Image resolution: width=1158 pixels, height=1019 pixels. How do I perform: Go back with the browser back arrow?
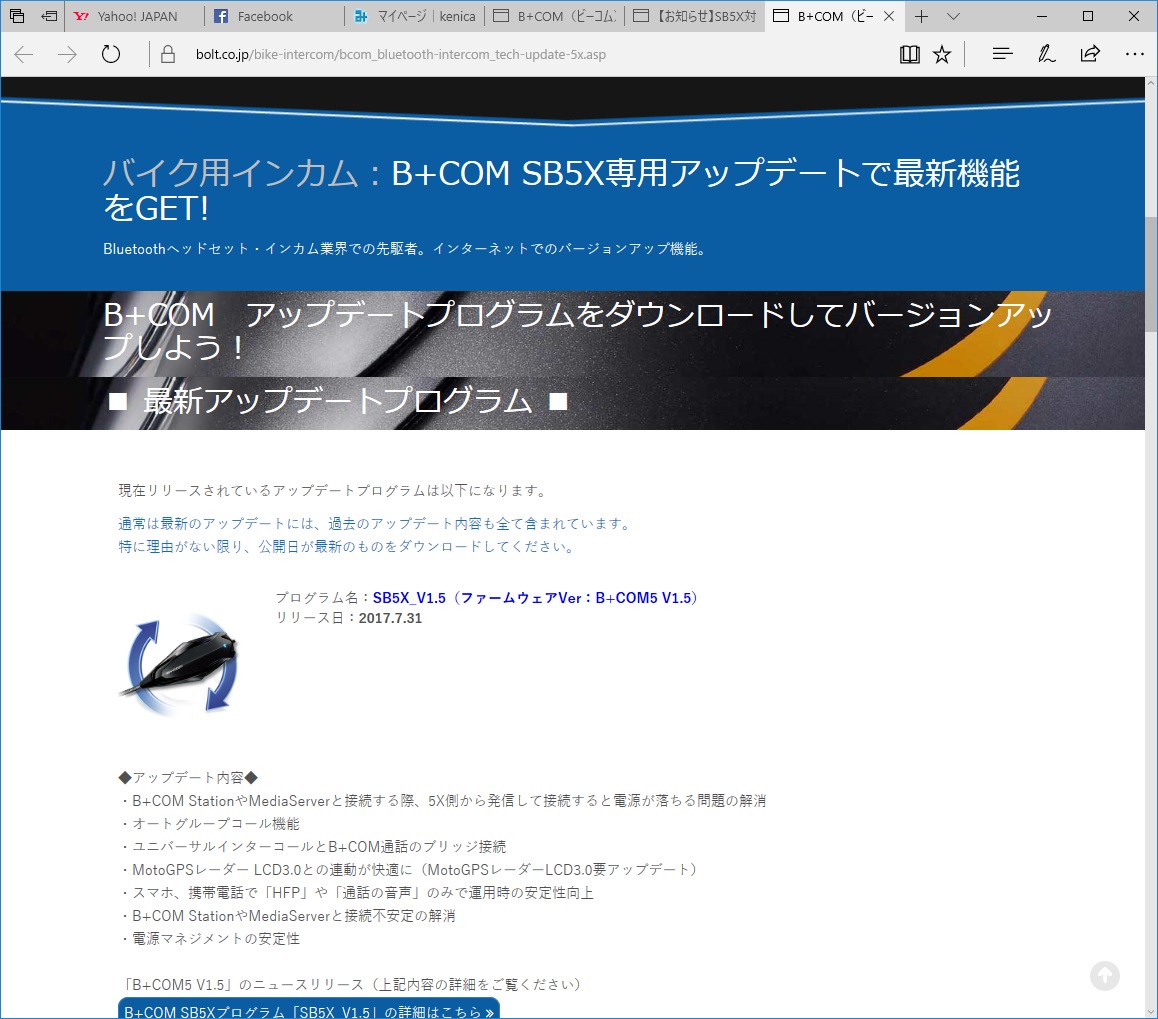pos(24,54)
